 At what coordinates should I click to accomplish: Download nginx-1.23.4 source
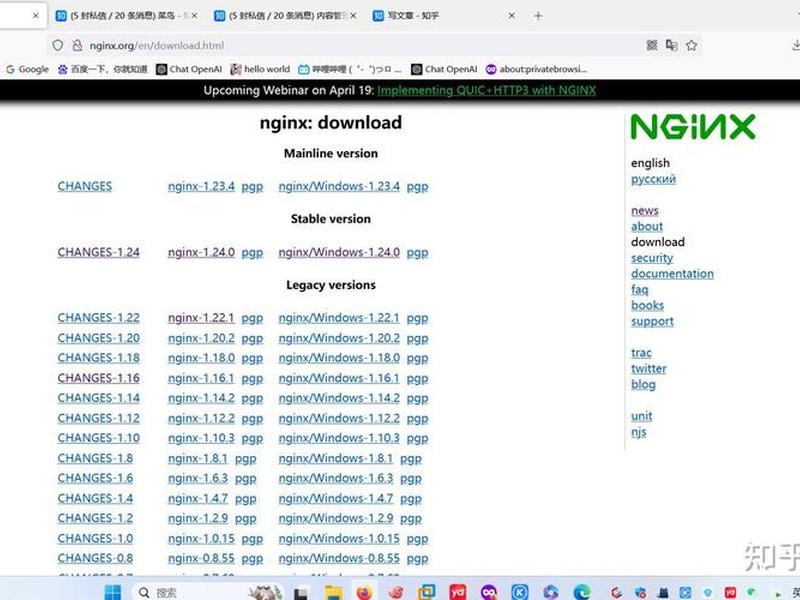(201, 186)
